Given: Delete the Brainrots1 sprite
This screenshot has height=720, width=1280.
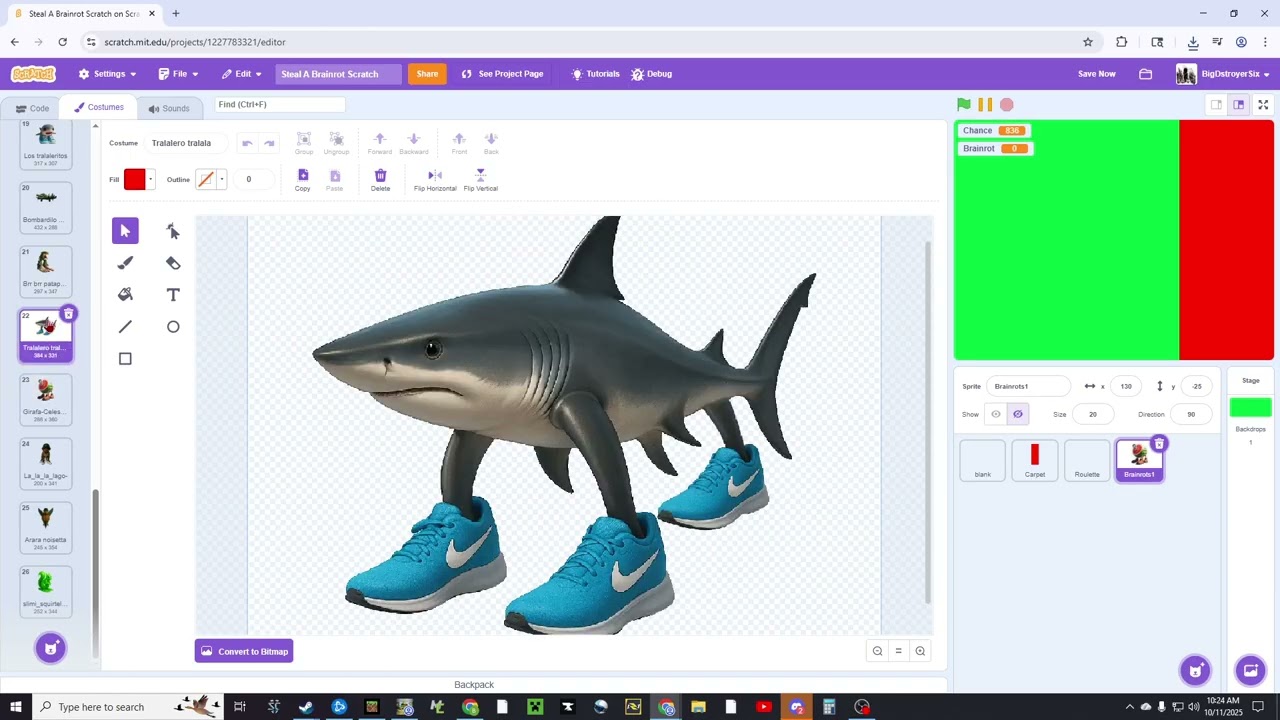Looking at the screenshot, I should [1159, 444].
